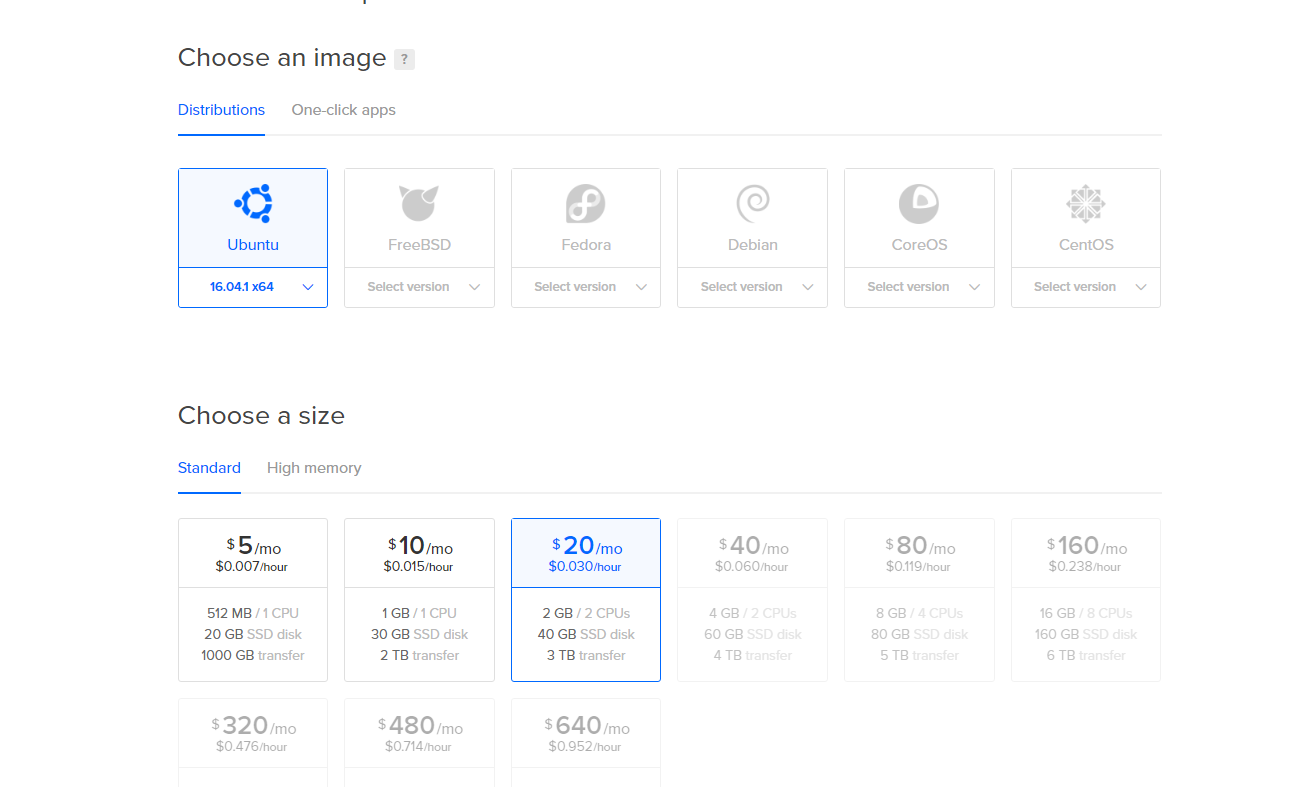The width and height of the screenshot is (1303, 787).
Task: Switch to the Distributions tab
Action: coord(221,110)
